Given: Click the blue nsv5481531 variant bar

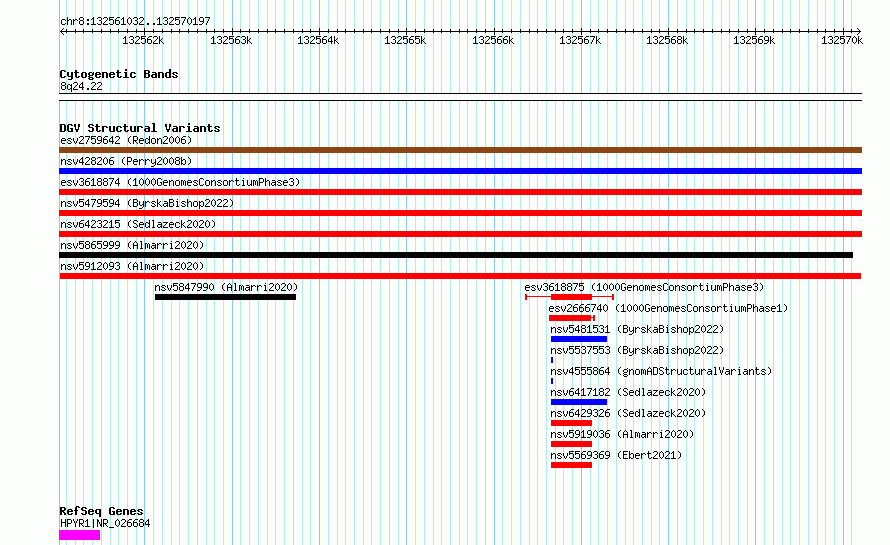Looking at the screenshot, I should (579, 339).
